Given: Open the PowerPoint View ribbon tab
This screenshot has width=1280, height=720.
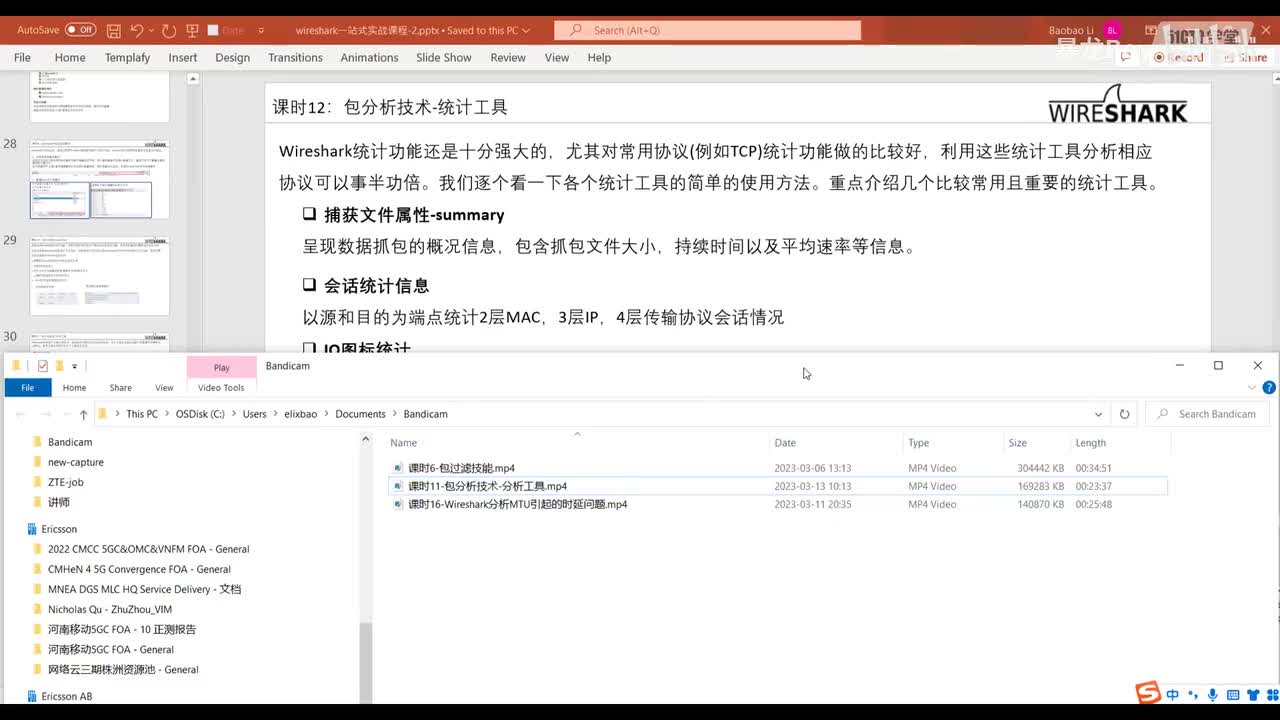Looking at the screenshot, I should tap(557, 57).
